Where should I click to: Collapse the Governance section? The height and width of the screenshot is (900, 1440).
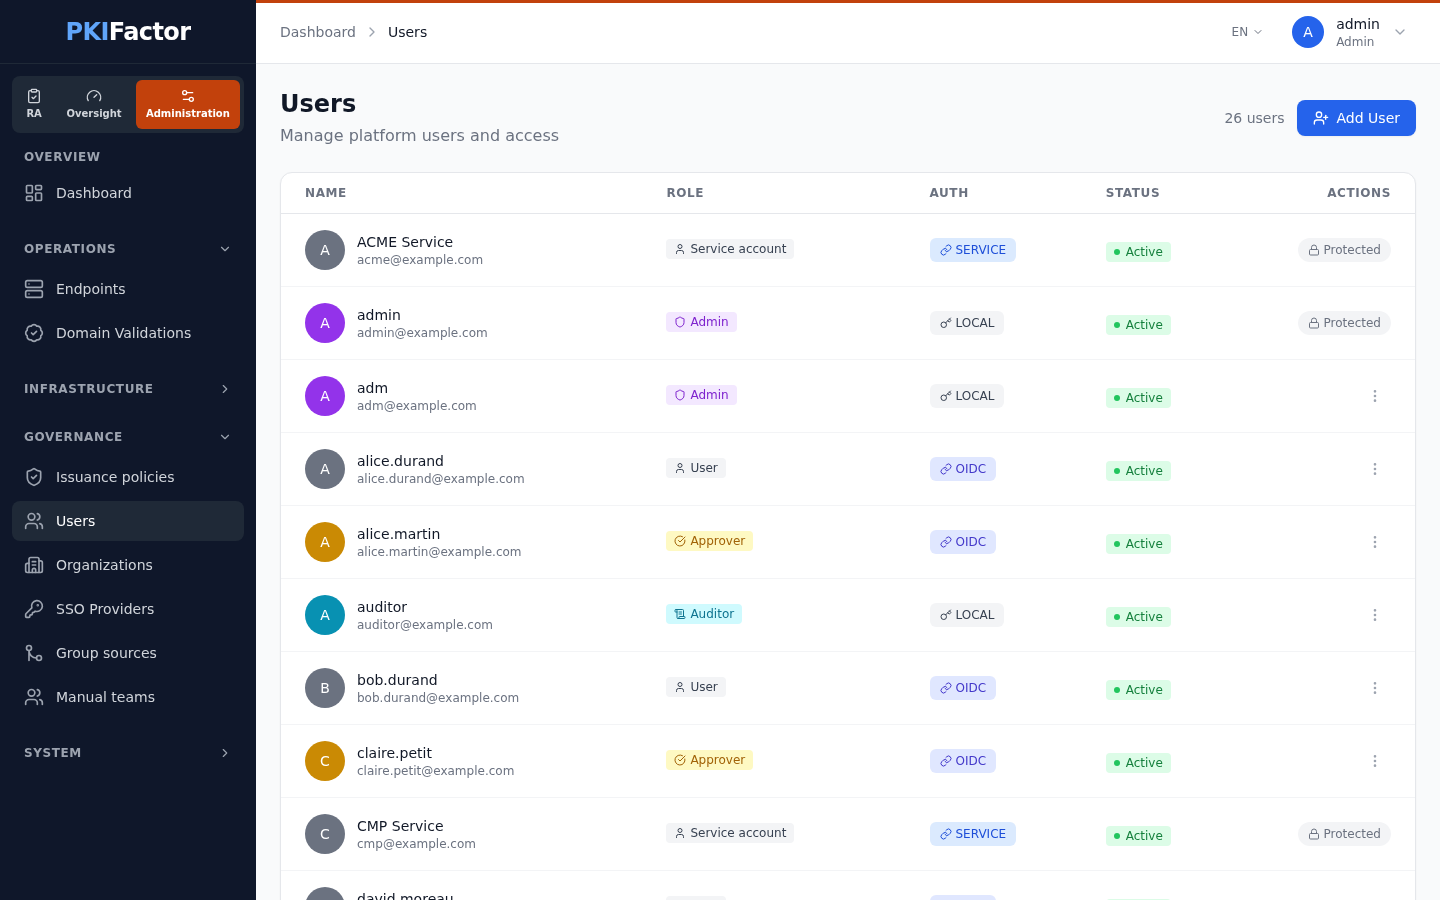pyautogui.click(x=128, y=437)
